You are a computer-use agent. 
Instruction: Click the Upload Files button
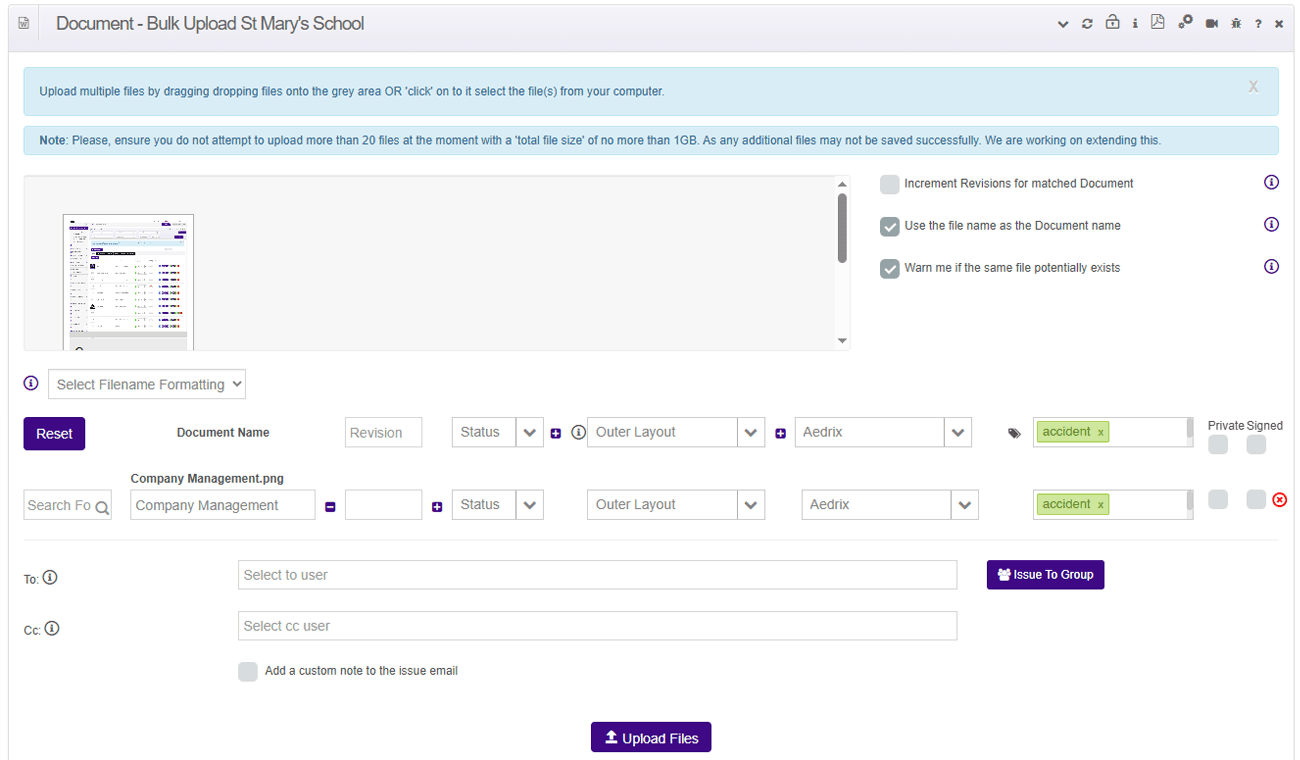pos(651,738)
